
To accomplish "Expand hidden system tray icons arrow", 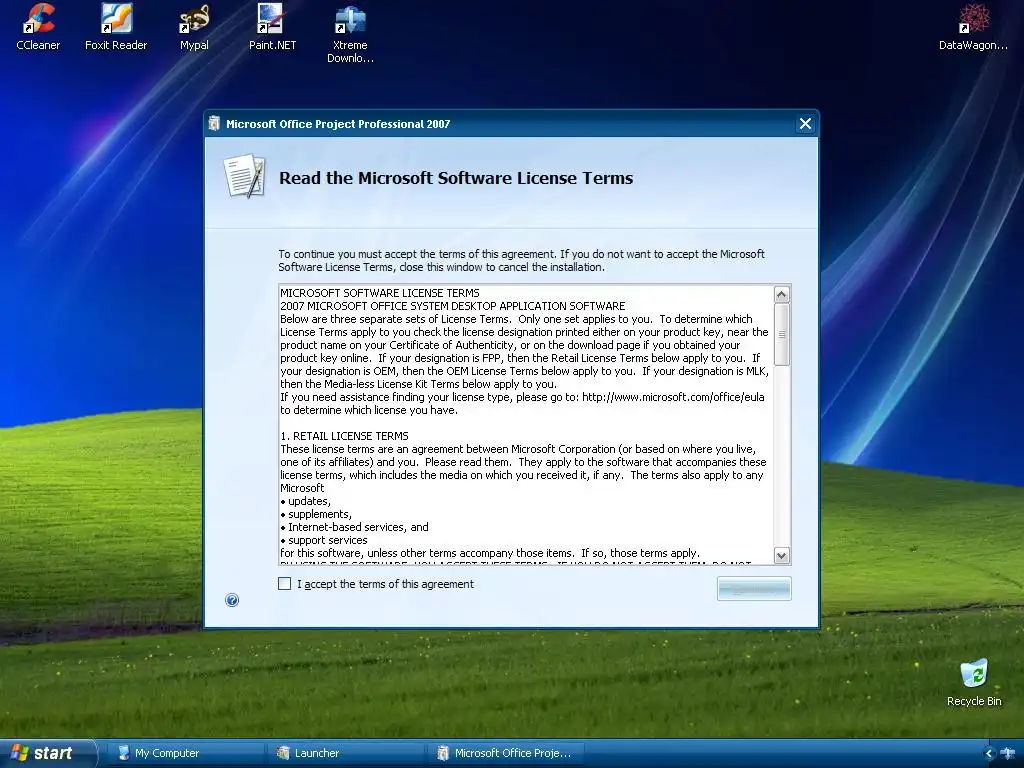I will click(x=989, y=754).
